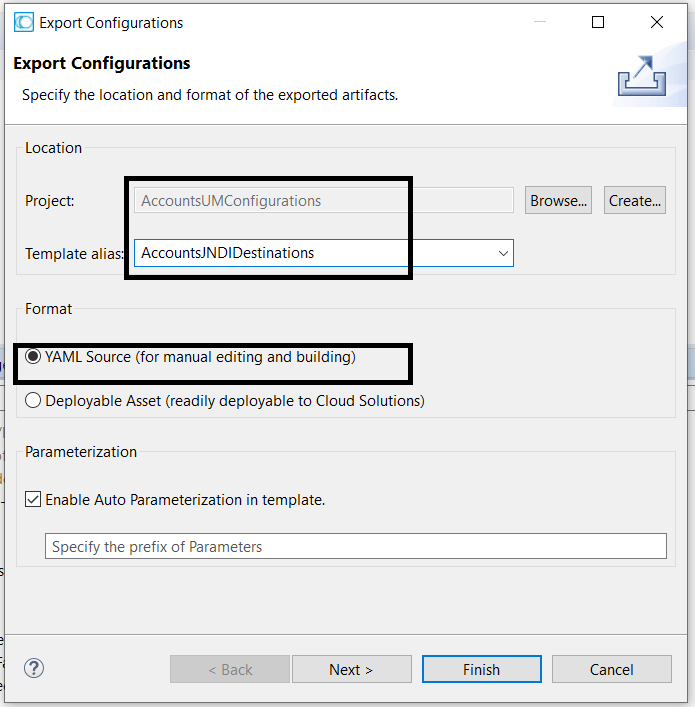
Task: Minimize the dialog window
Action: pos(540,22)
